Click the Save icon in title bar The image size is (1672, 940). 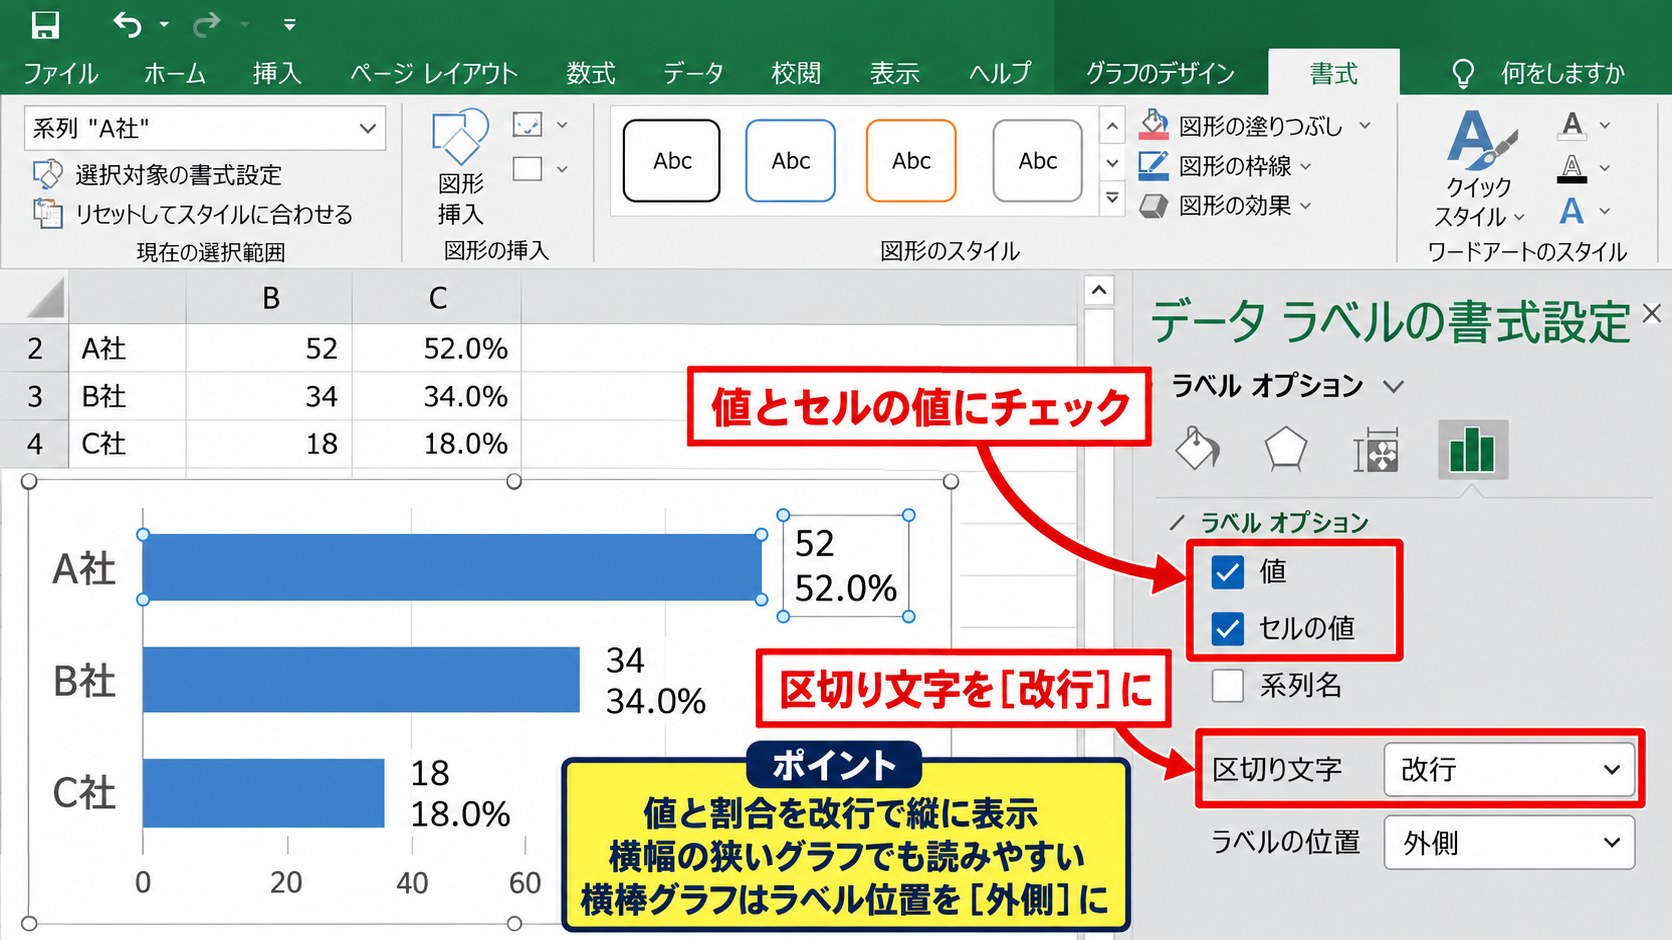tap(45, 24)
